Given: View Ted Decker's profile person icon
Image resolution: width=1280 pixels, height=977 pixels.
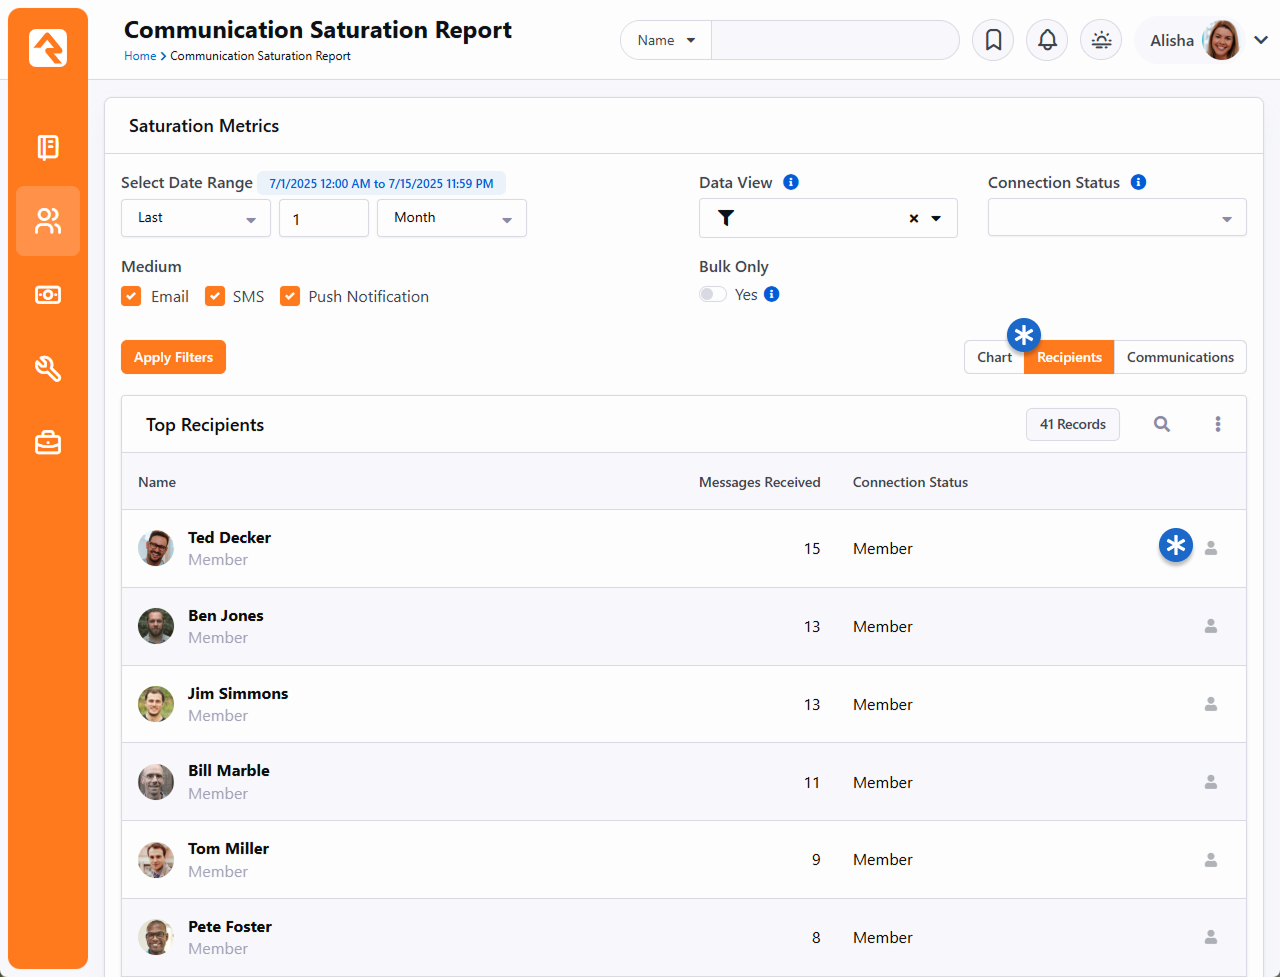Looking at the screenshot, I should (x=1210, y=548).
